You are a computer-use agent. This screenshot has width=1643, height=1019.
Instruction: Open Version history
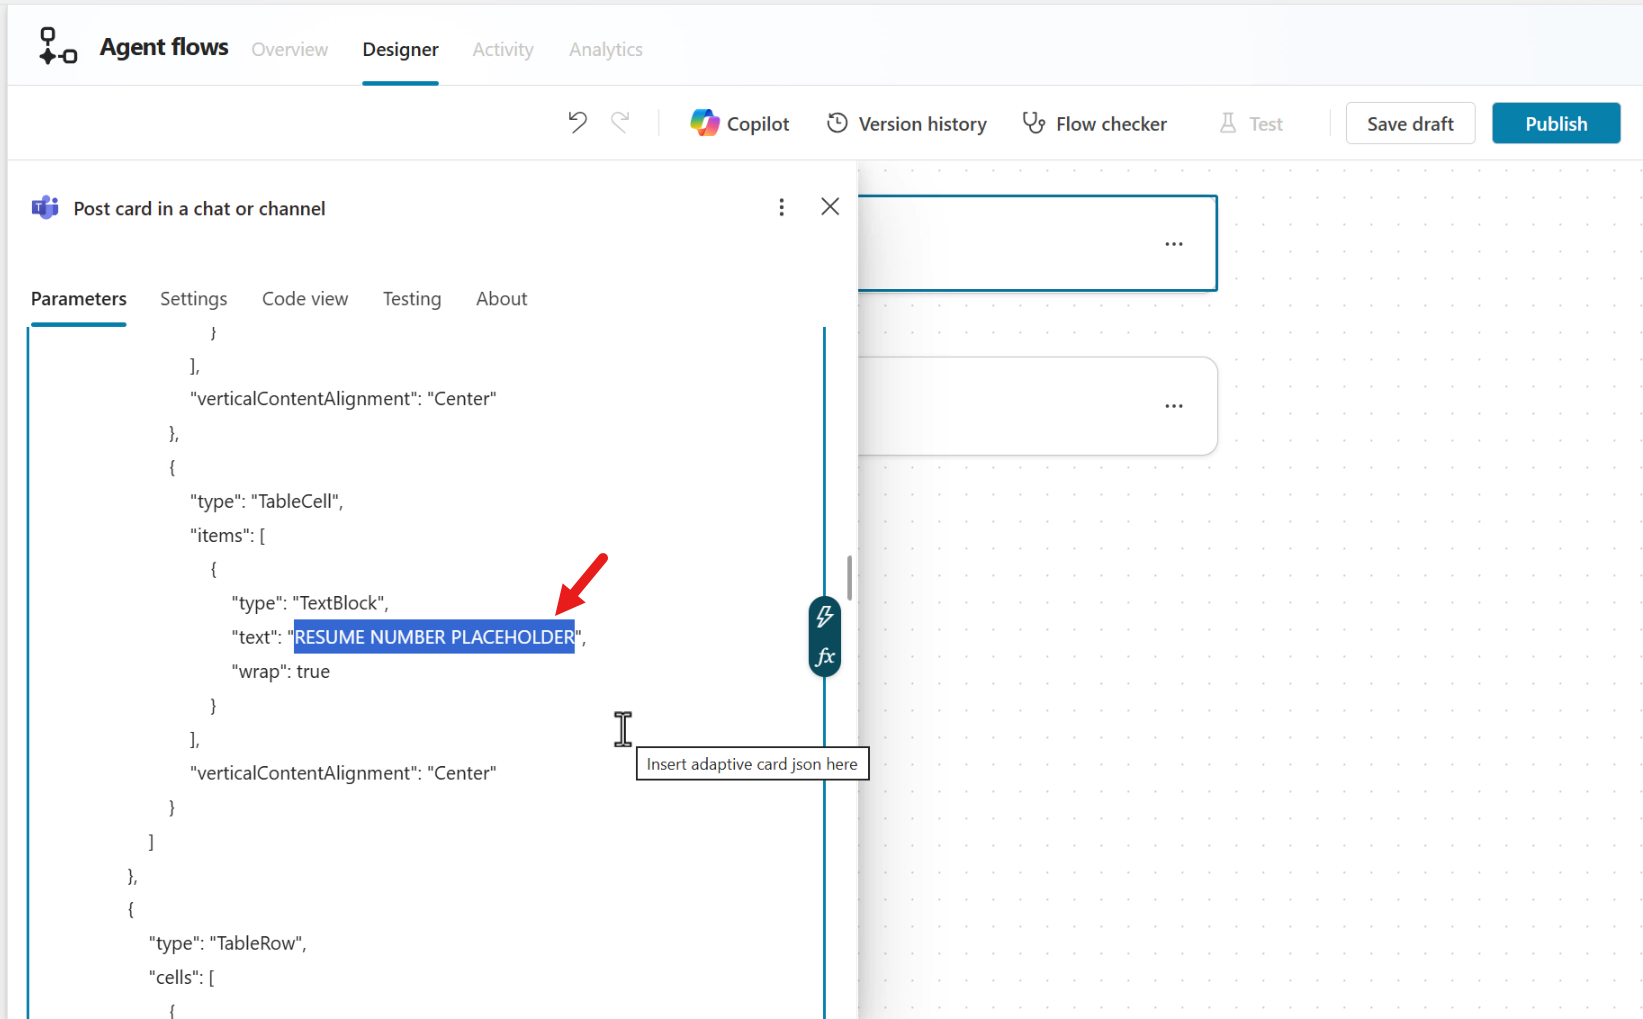(x=906, y=124)
